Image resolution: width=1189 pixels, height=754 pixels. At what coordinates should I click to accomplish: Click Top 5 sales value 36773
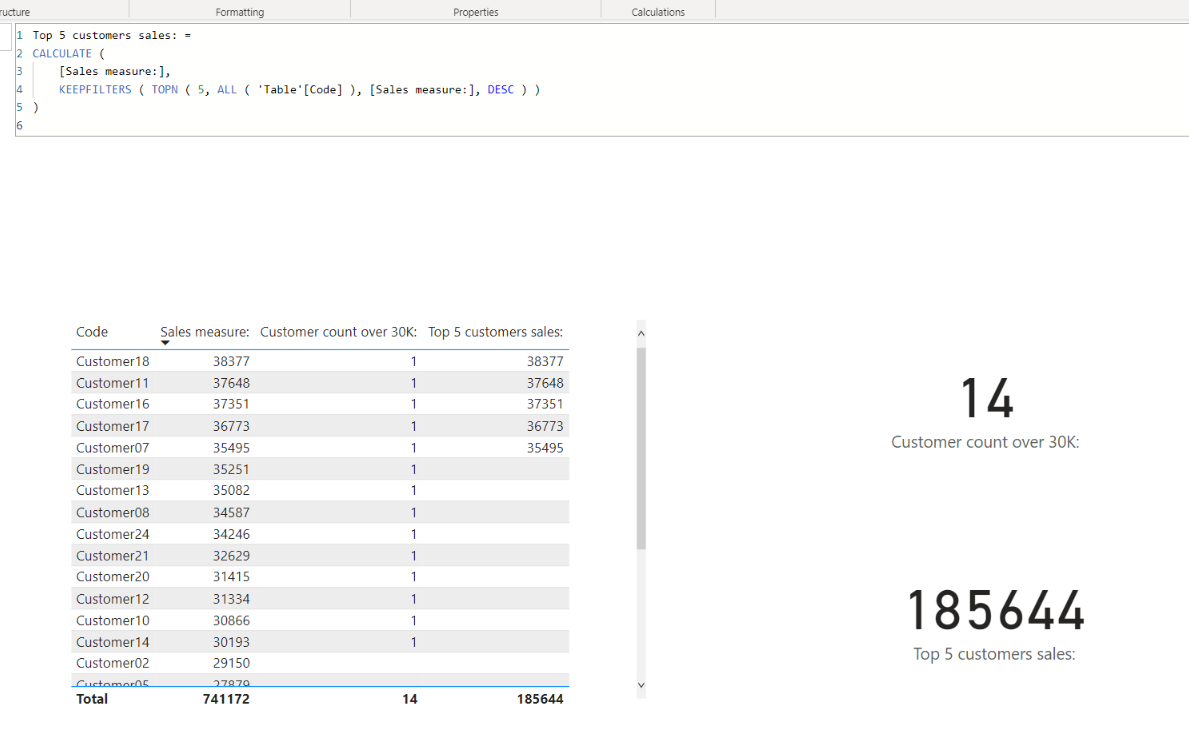(x=545, y=426)
